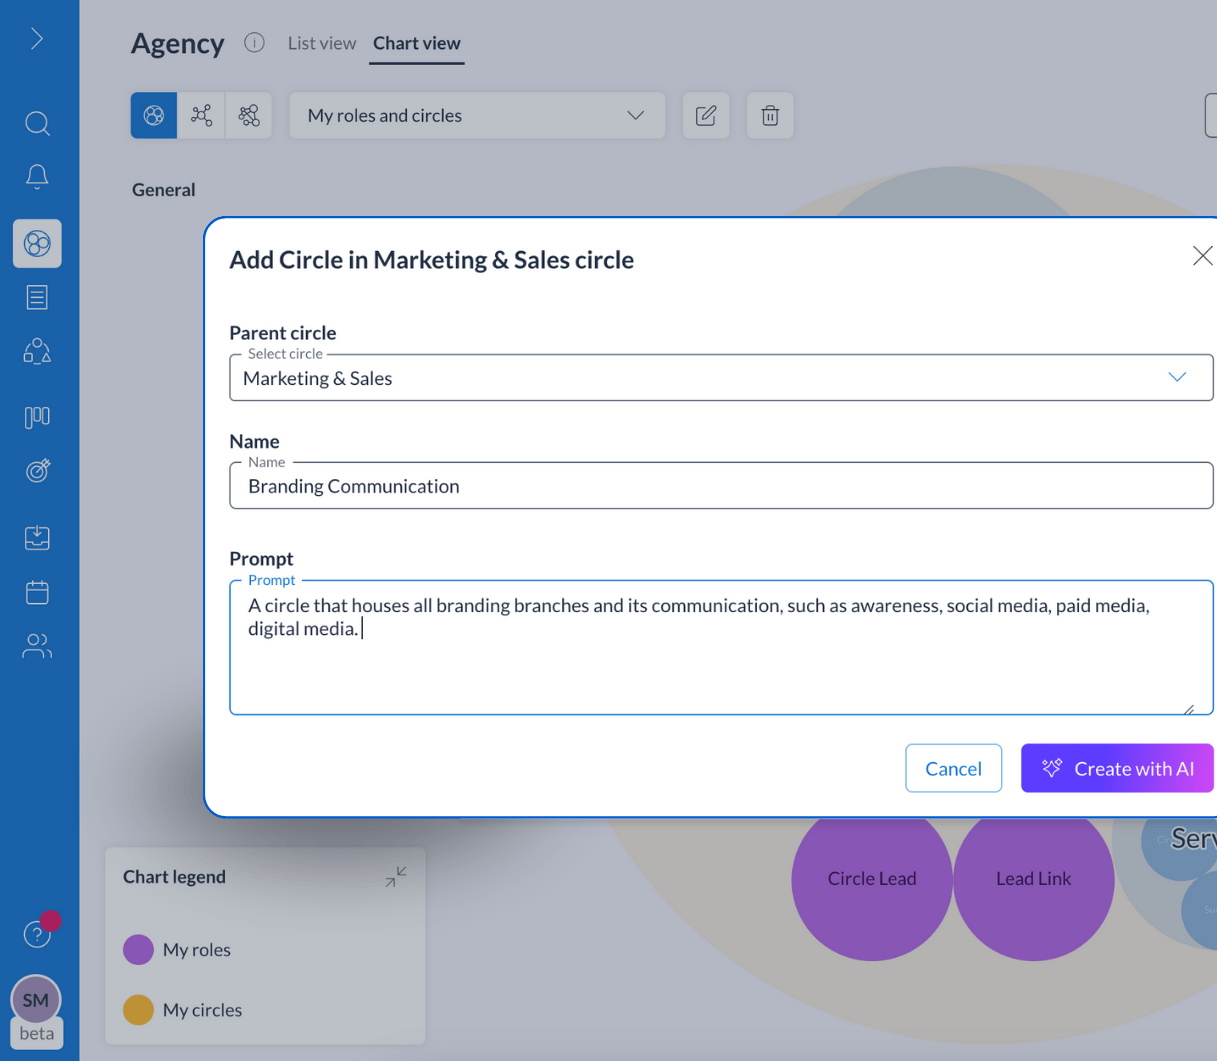Open help question mark icon
This screenshot has height=1061, width=1217.
pyautogui.click(x=37, y=934)
